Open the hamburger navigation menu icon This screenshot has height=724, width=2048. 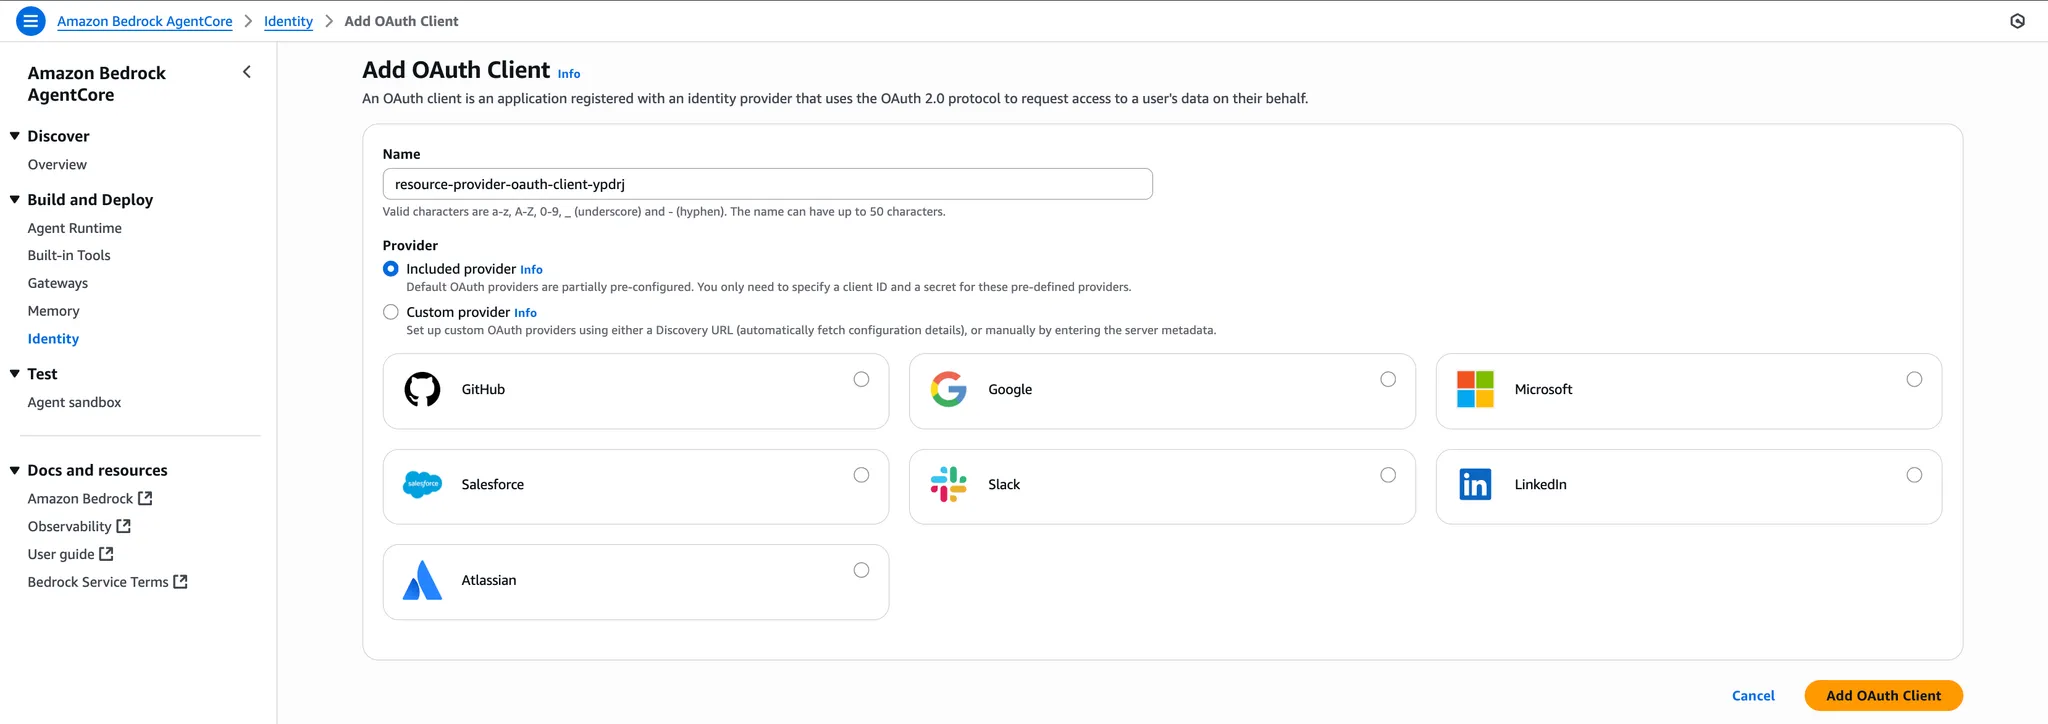(x=31, y=21)
